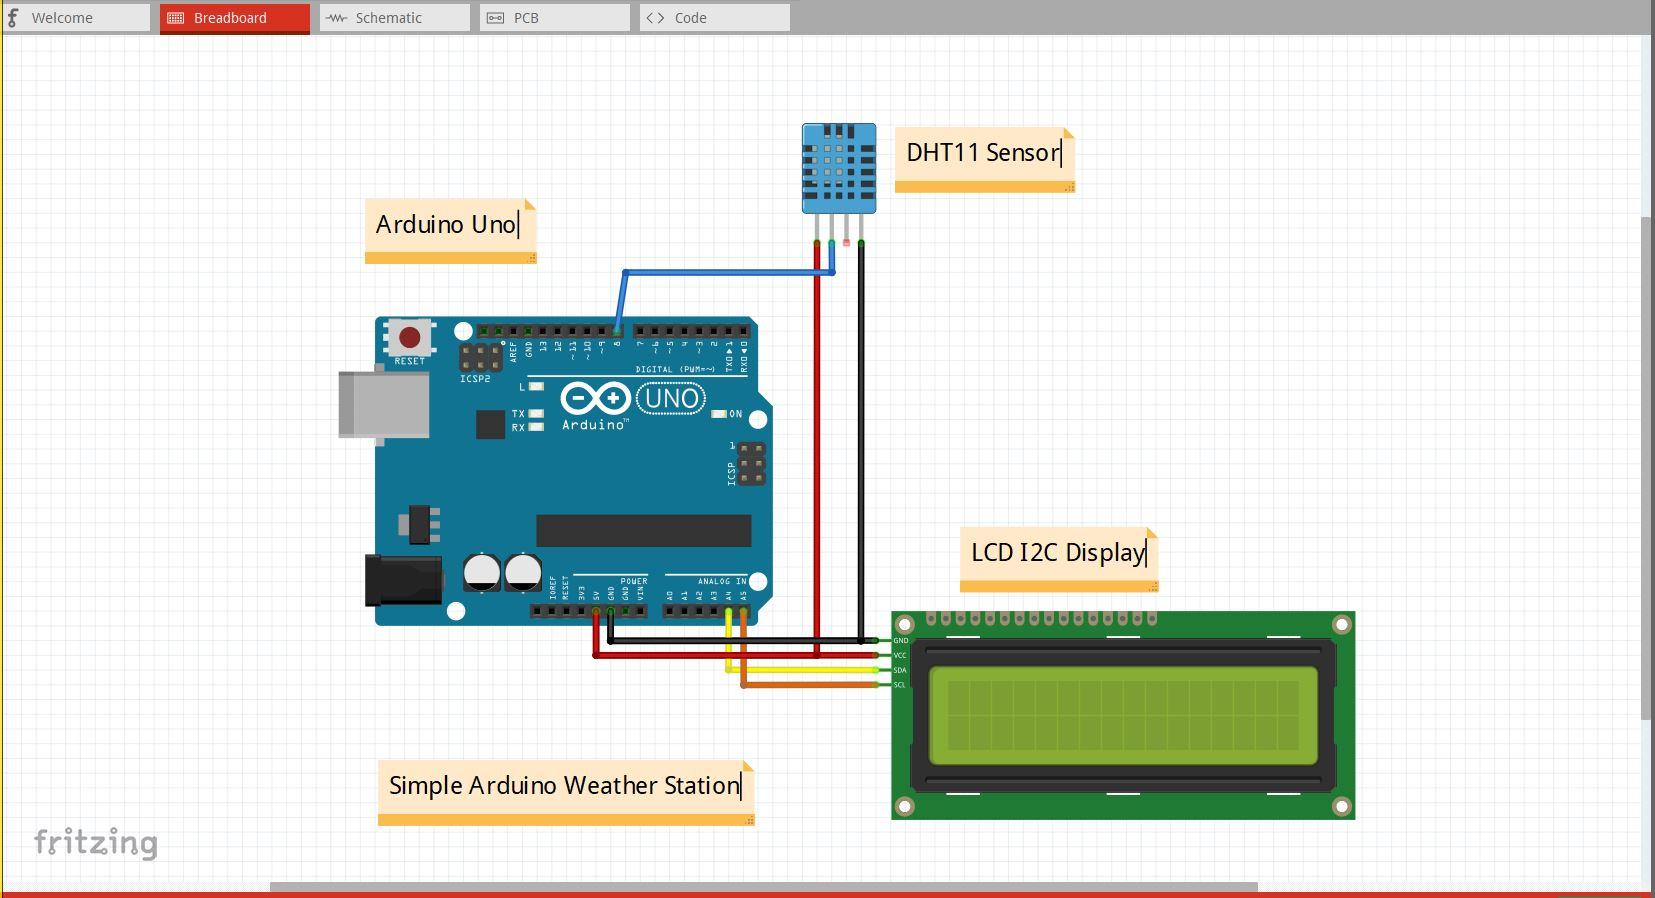Grab resize handle of 'DHT11 Sensor' note
Image resolution: width=1655 pixels, height=898 pixels.
[1070, 187]
